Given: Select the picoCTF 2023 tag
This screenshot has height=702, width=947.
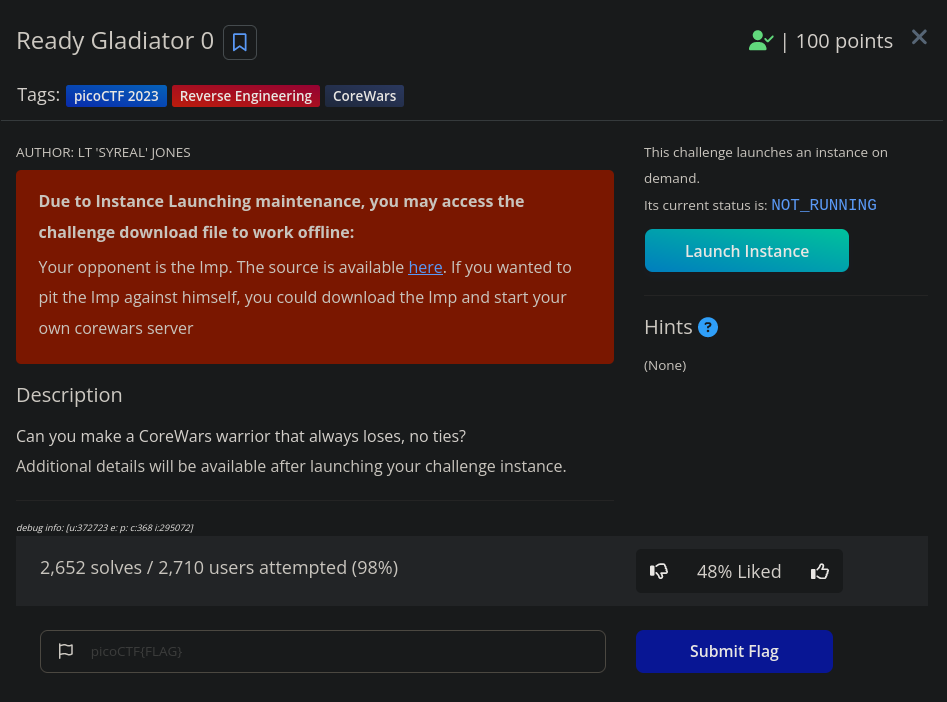Looking at the screenshot, I should tap(116, 96).
